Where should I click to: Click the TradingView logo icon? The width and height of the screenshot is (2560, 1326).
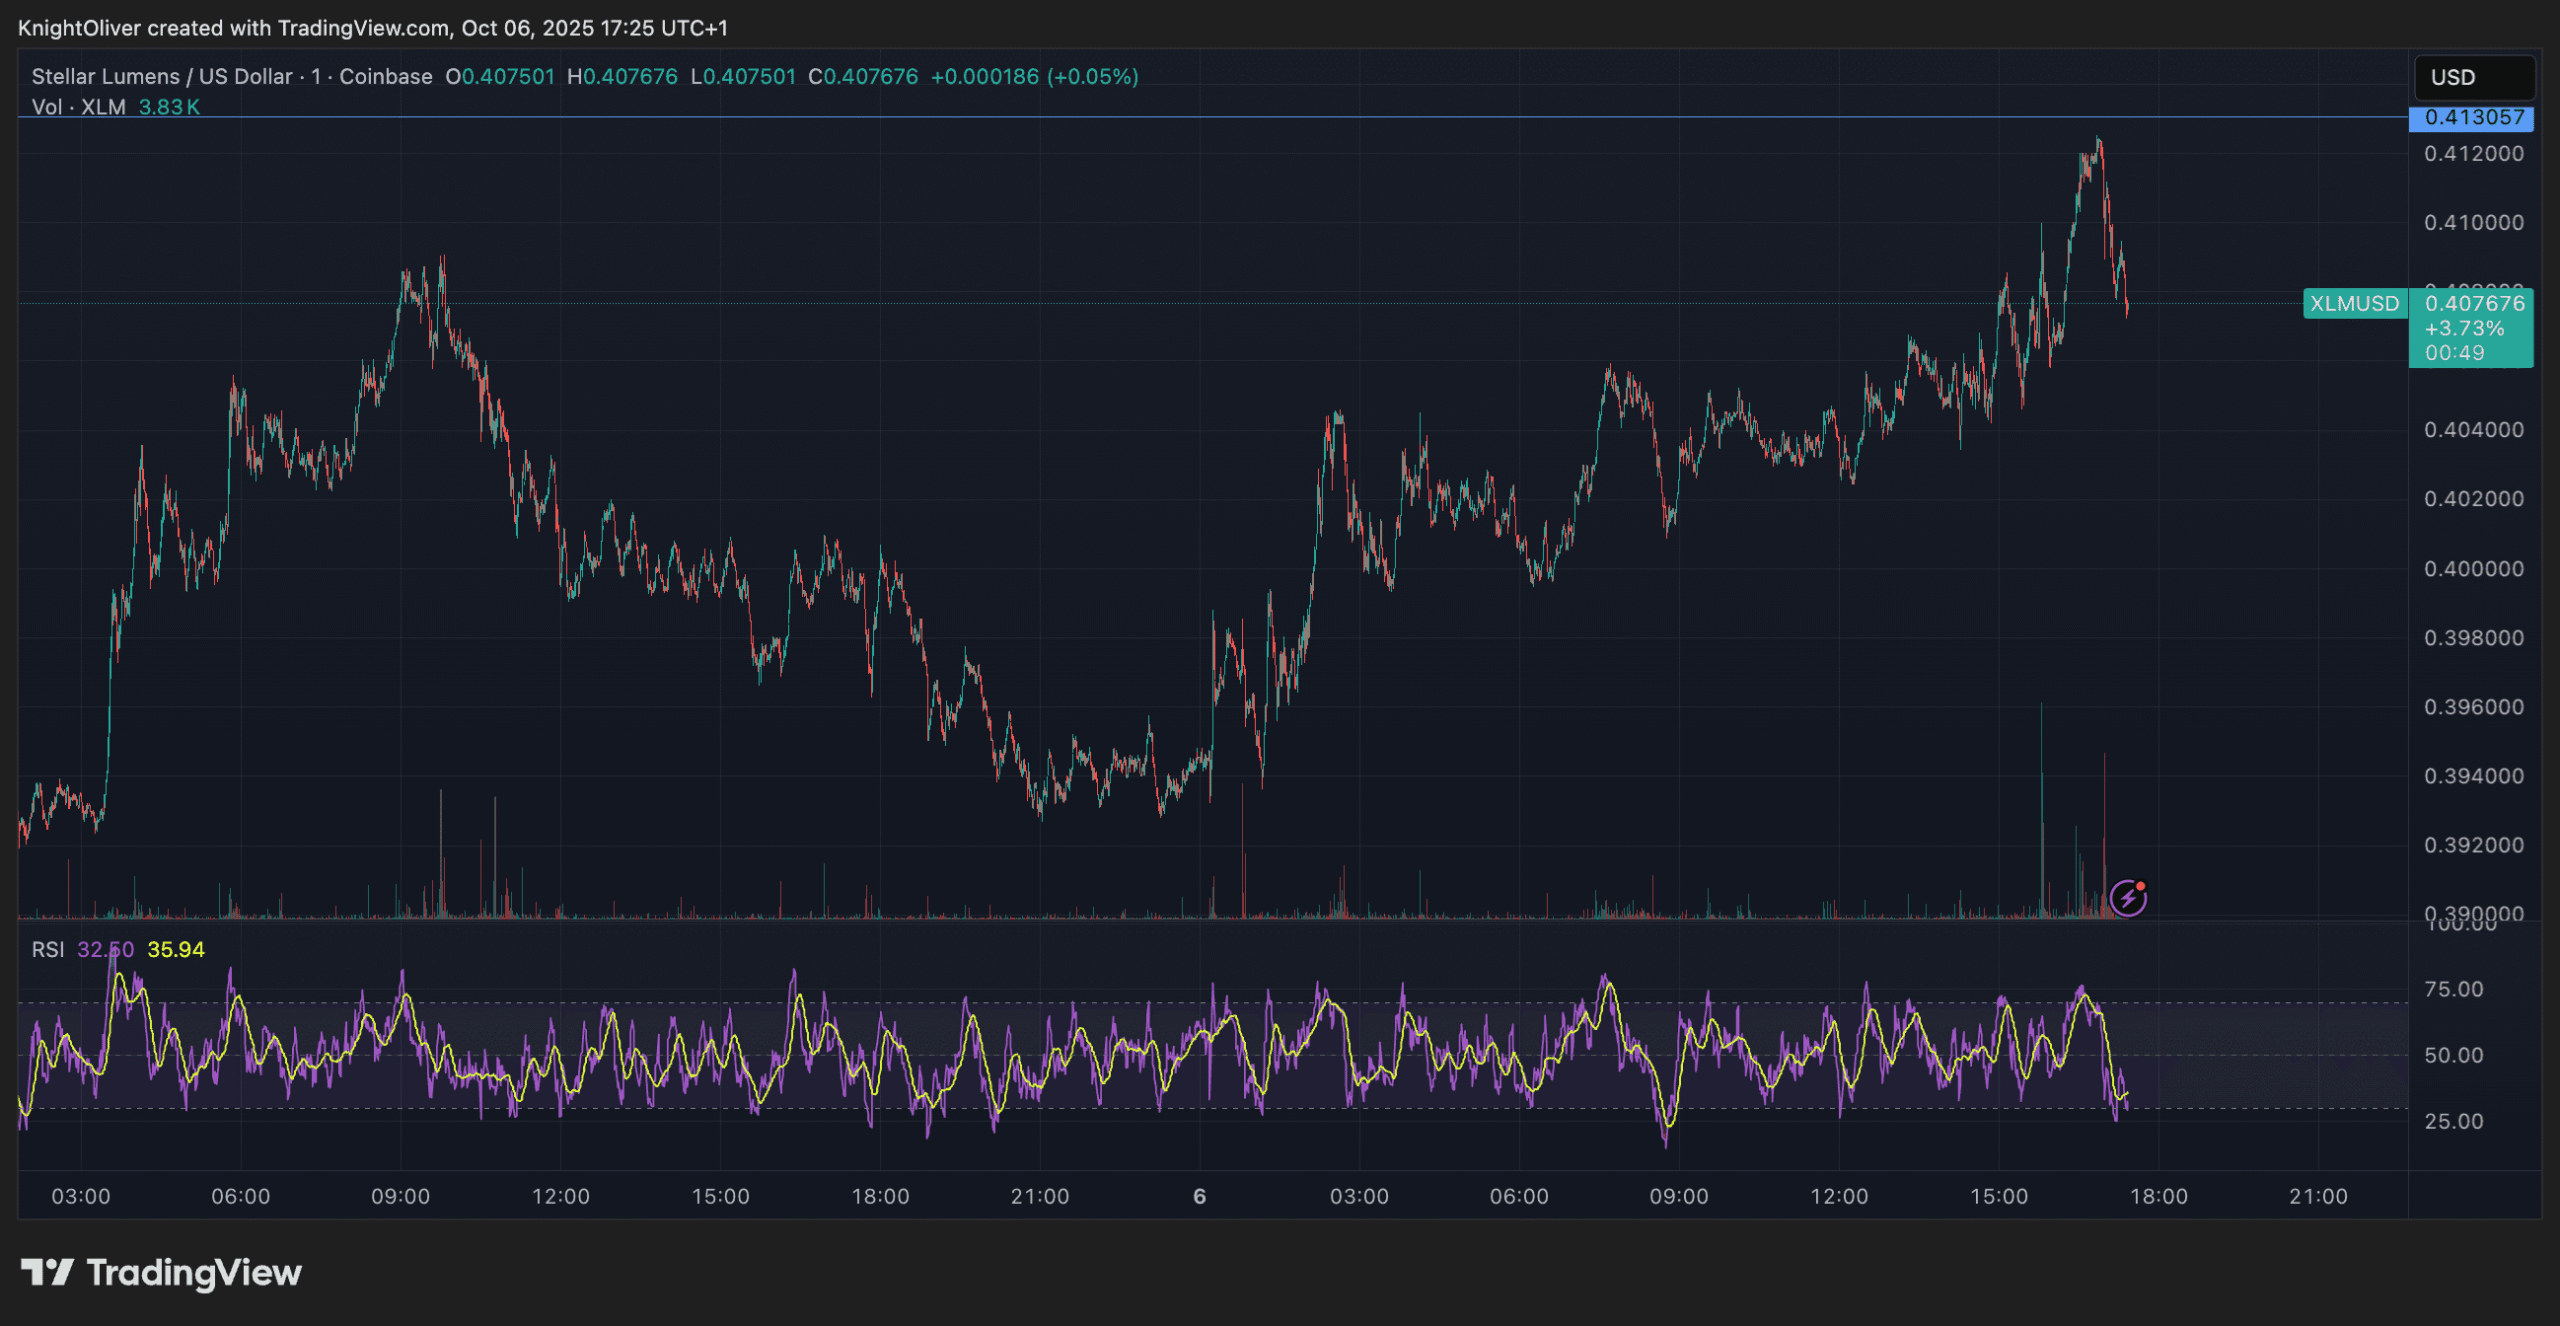coord(47,1272)
